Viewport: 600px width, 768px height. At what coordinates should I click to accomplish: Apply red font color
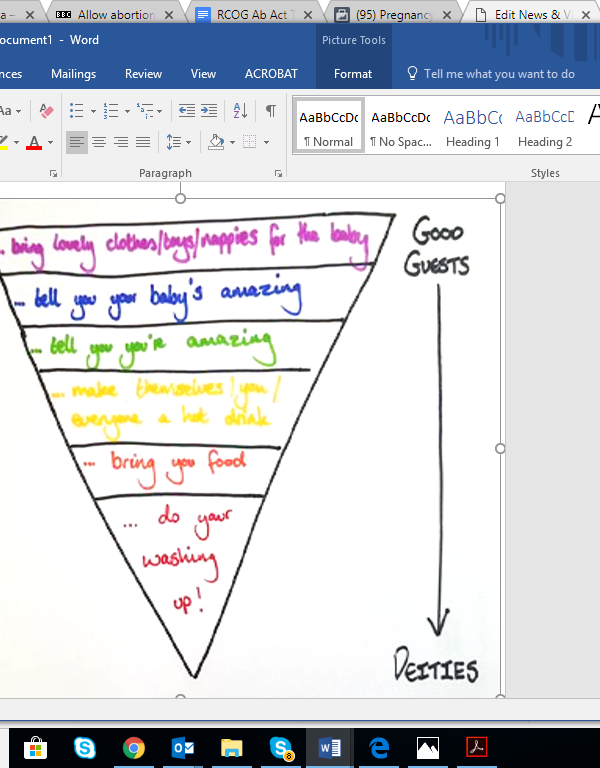[x=34, y=142]
